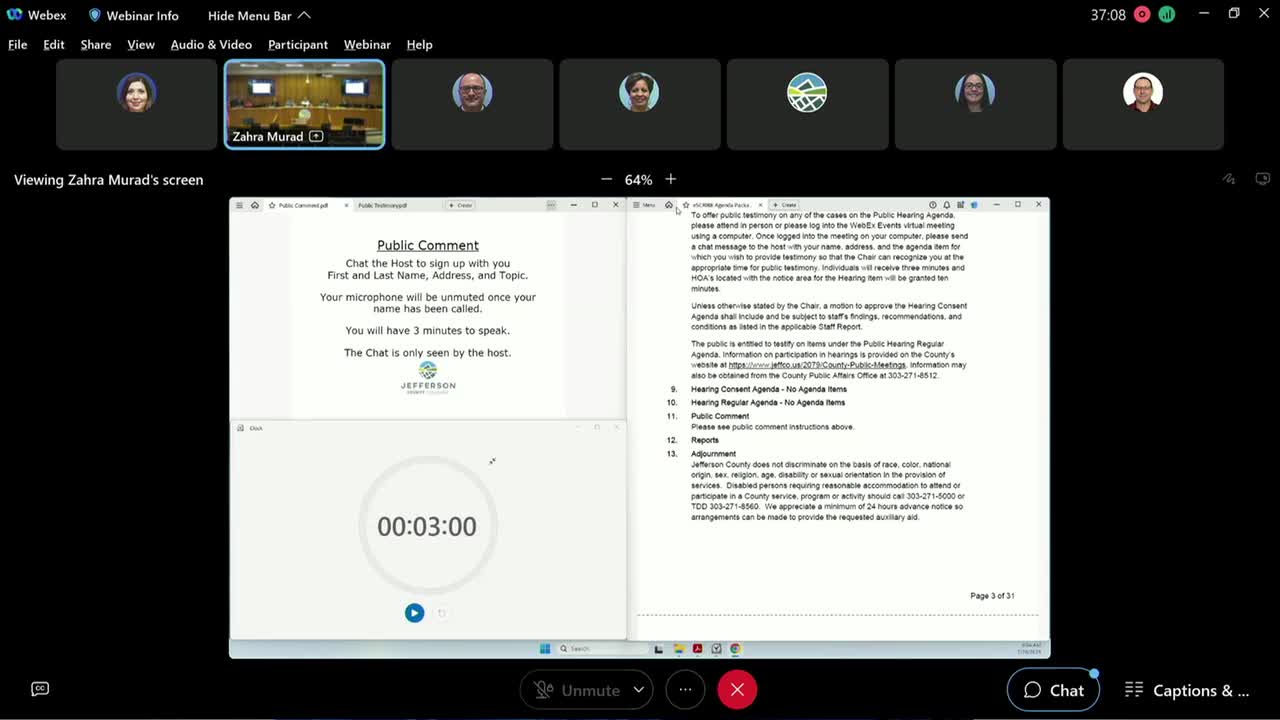Zoom in the shared screen with plus
Screen dimensions: 1280x720
tap(671, 179)
